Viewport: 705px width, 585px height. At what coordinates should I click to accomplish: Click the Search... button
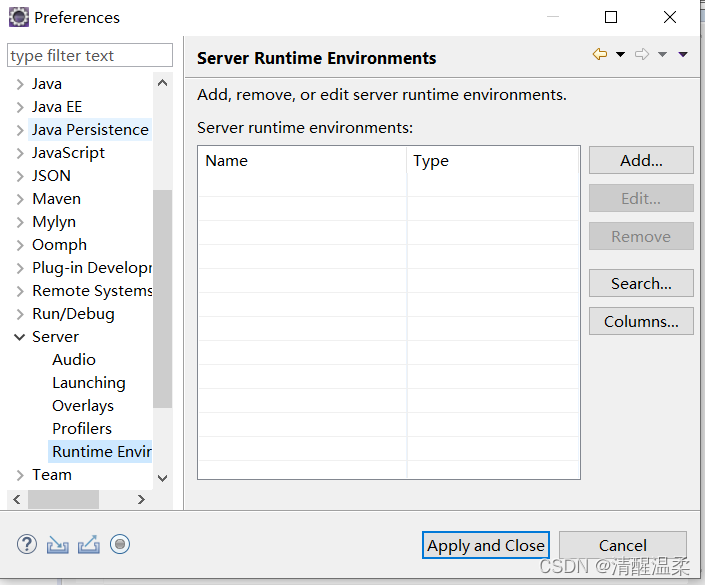(x=641, y=284)
